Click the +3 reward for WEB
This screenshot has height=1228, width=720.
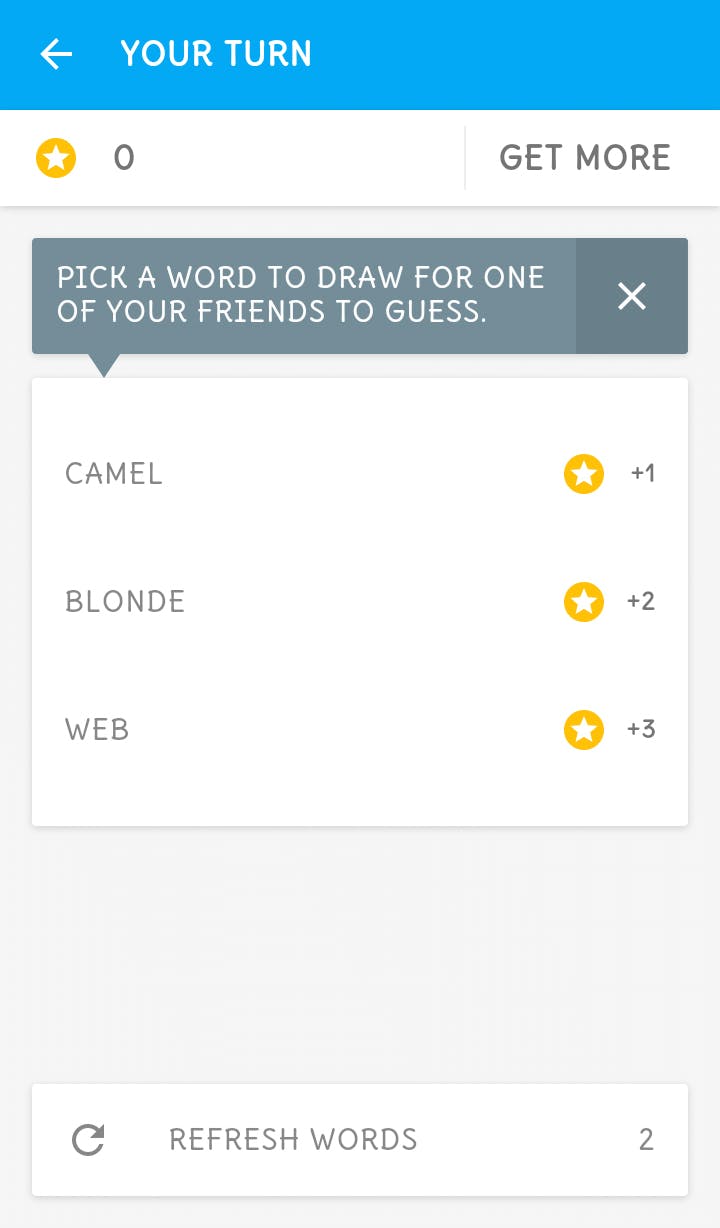(x=641, y=730)
